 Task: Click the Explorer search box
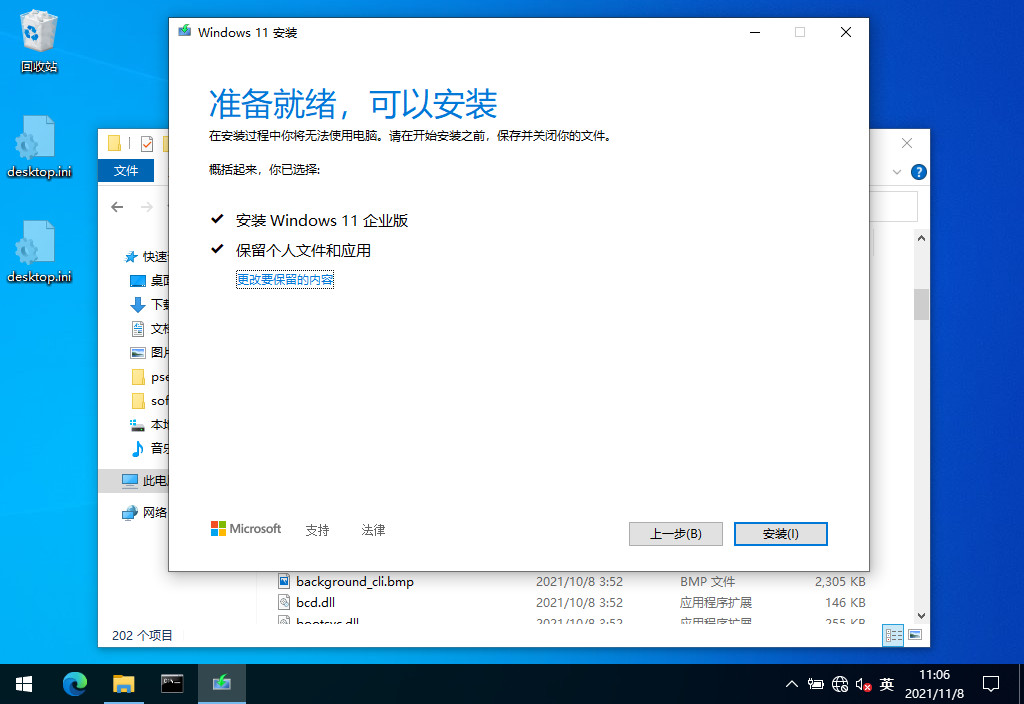click(x=893, y=207)
